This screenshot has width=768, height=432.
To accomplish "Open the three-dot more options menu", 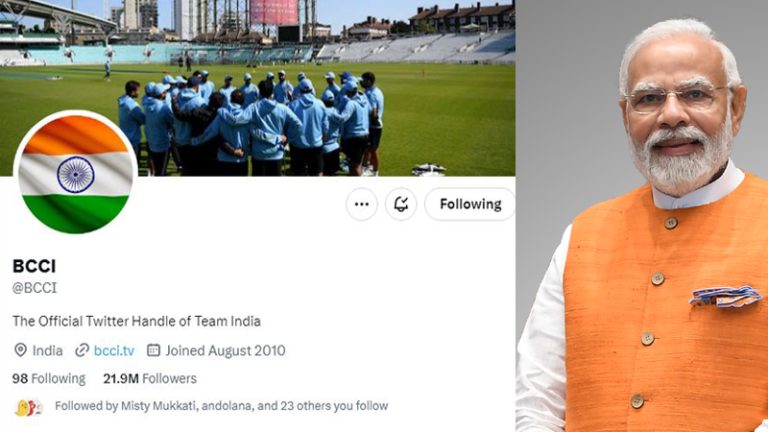I will pos(361,204).
